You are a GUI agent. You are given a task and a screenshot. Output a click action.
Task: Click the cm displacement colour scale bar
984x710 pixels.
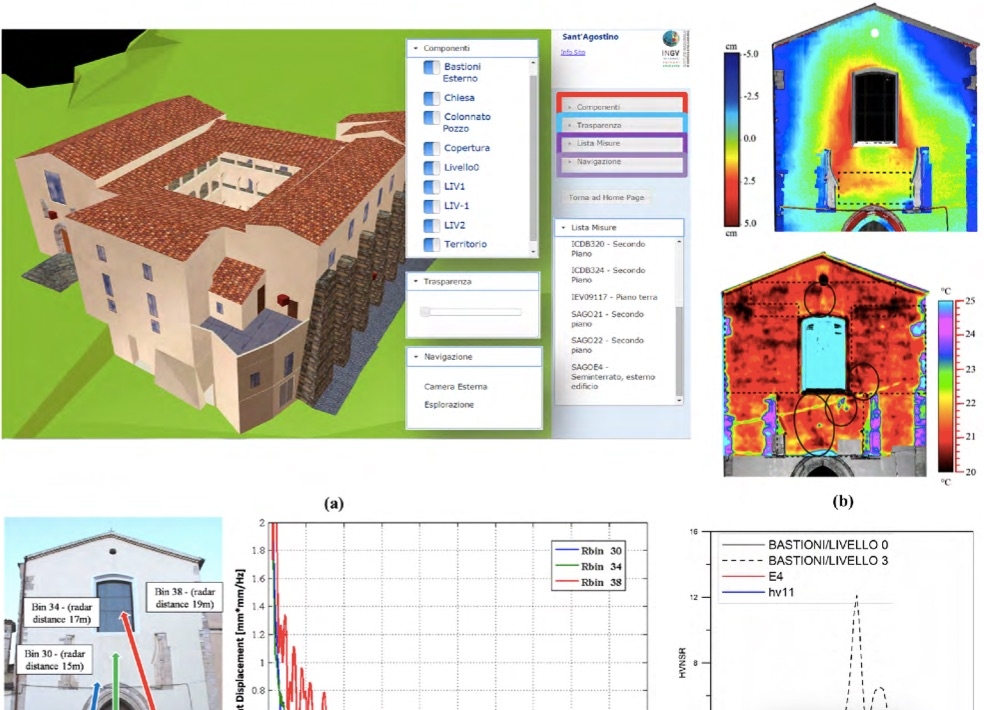[732, 139]
